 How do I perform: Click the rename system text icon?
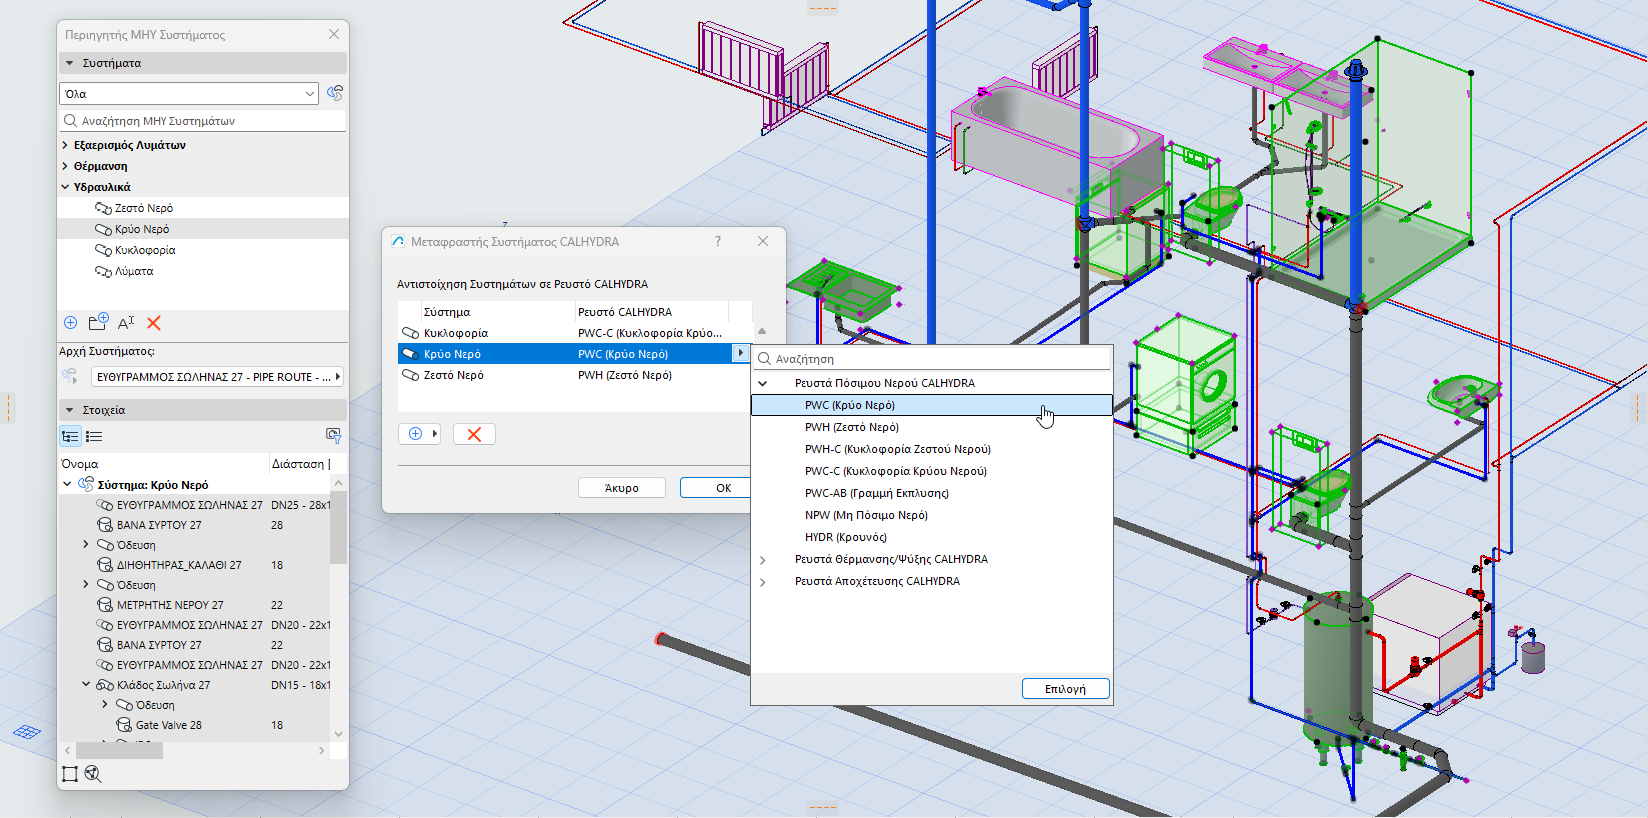[126, 323]
